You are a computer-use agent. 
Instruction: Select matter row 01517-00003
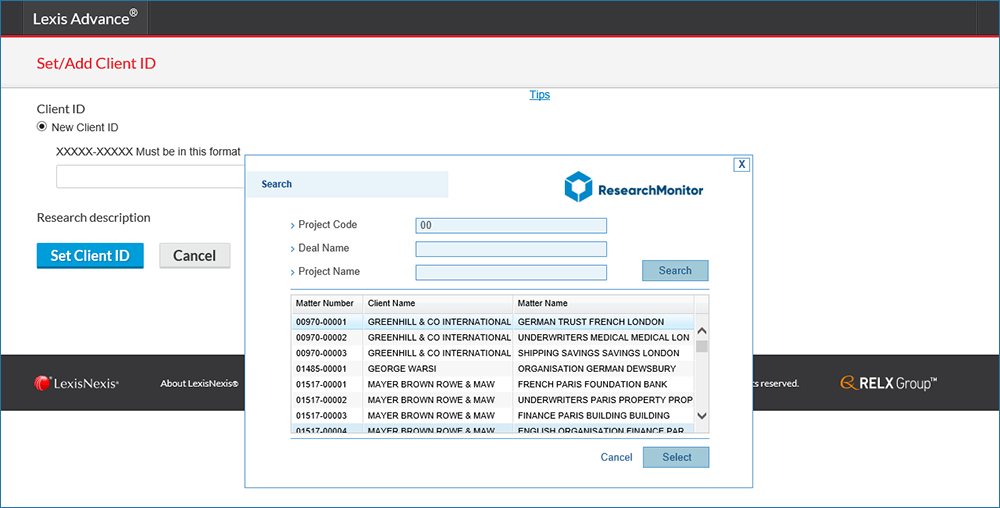click(x=492, y=416)
